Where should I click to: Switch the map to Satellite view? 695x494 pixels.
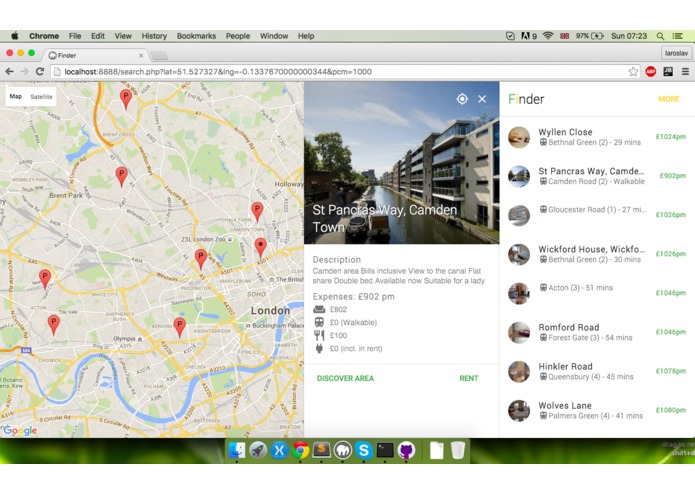pyautogui.click(x=41, y=97)
